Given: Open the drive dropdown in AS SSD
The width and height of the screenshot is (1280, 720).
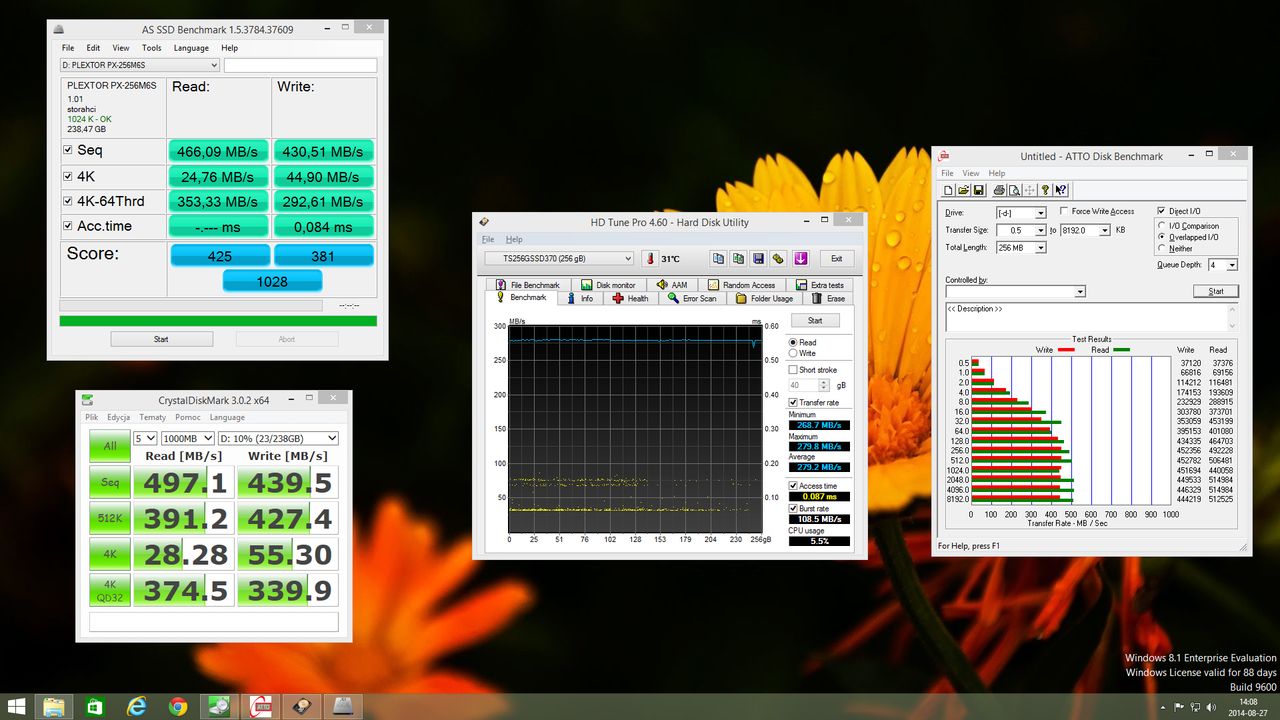Looking at the screenshot, I should [139, 65].
